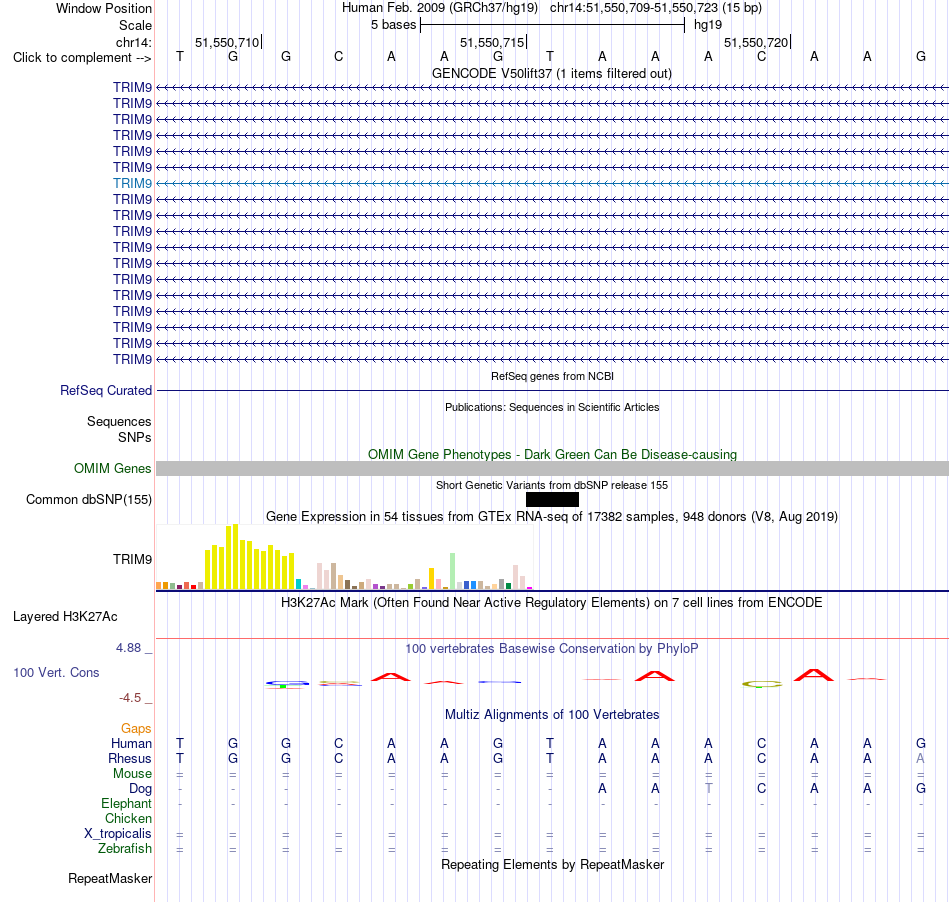The width and height of the screenshot is (950, 902).
Task: Click the Gaps row label
Action: click(136, 729)
